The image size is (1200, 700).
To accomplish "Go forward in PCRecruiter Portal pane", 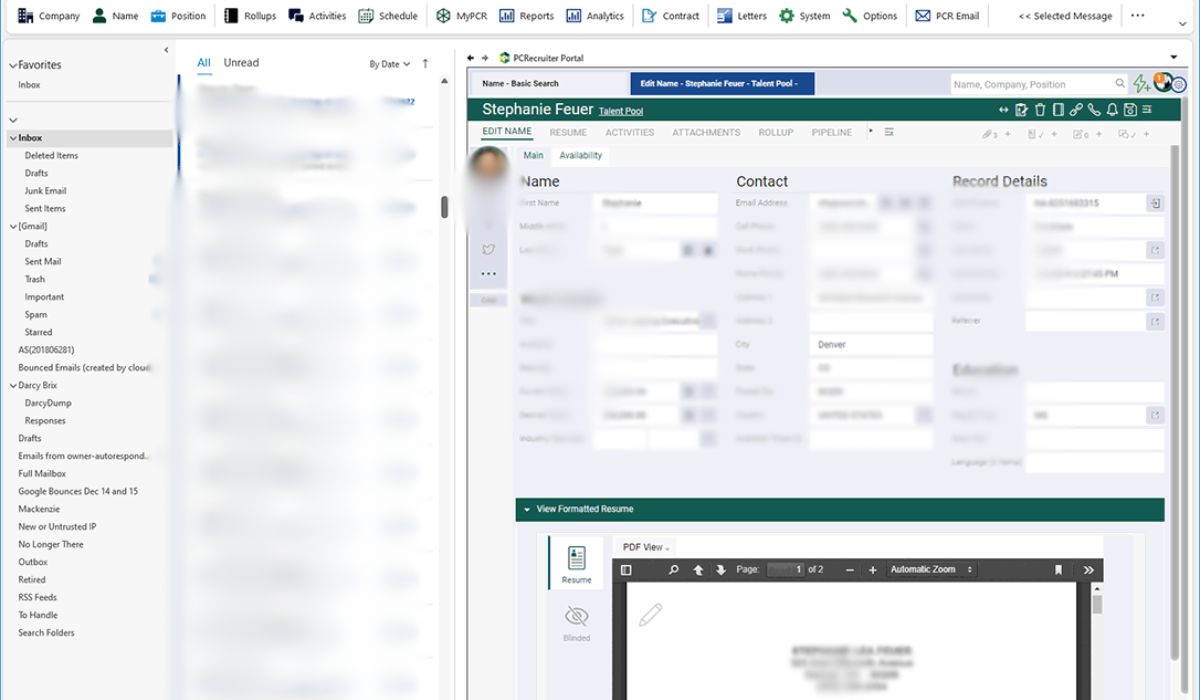I will point(486,58).
